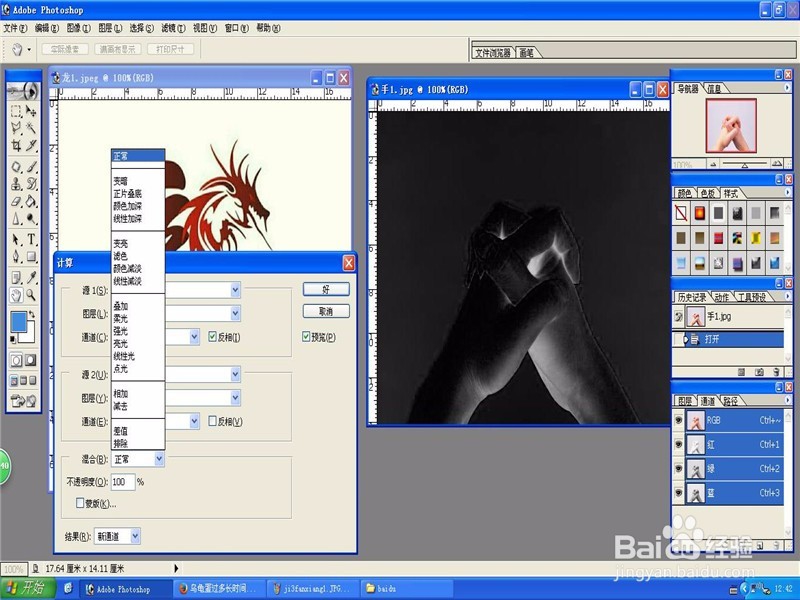The width and height of the screenshot is (800, 600).
Task: Switch to the 动作 tab
Action: [x=721, y=297]
